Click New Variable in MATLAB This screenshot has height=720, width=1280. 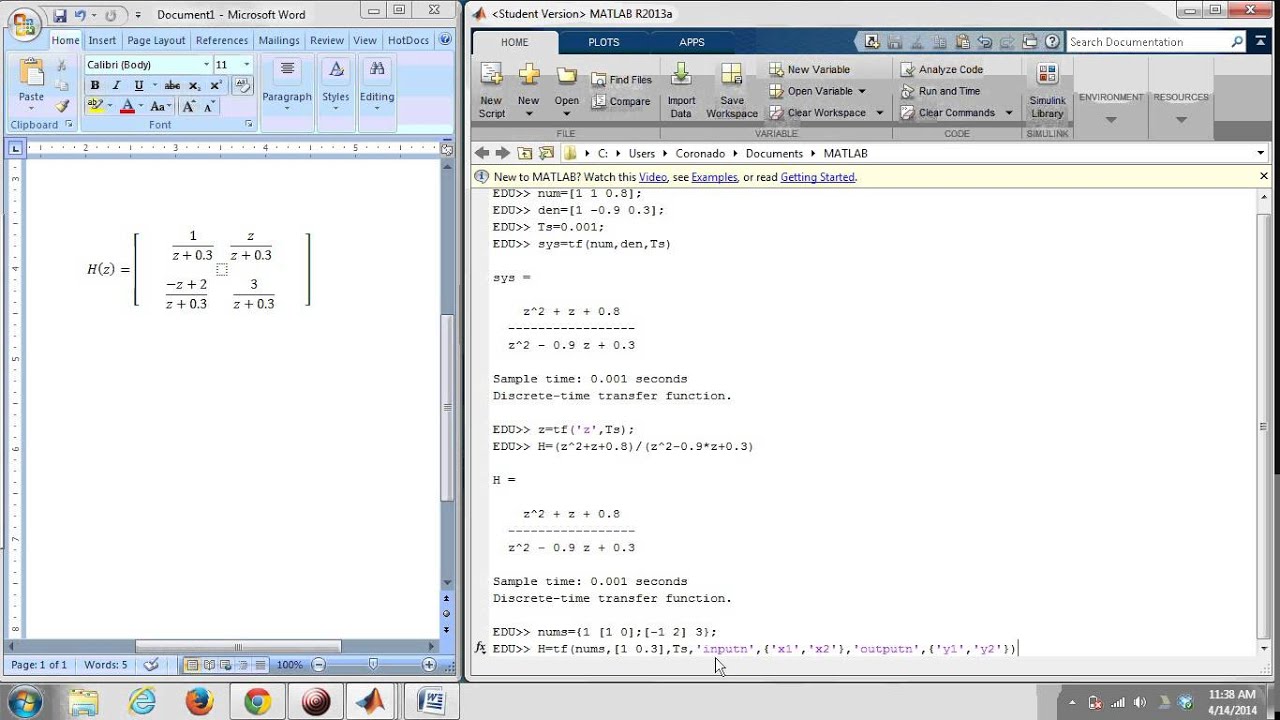pyautogui.click(x=809, y=69)
